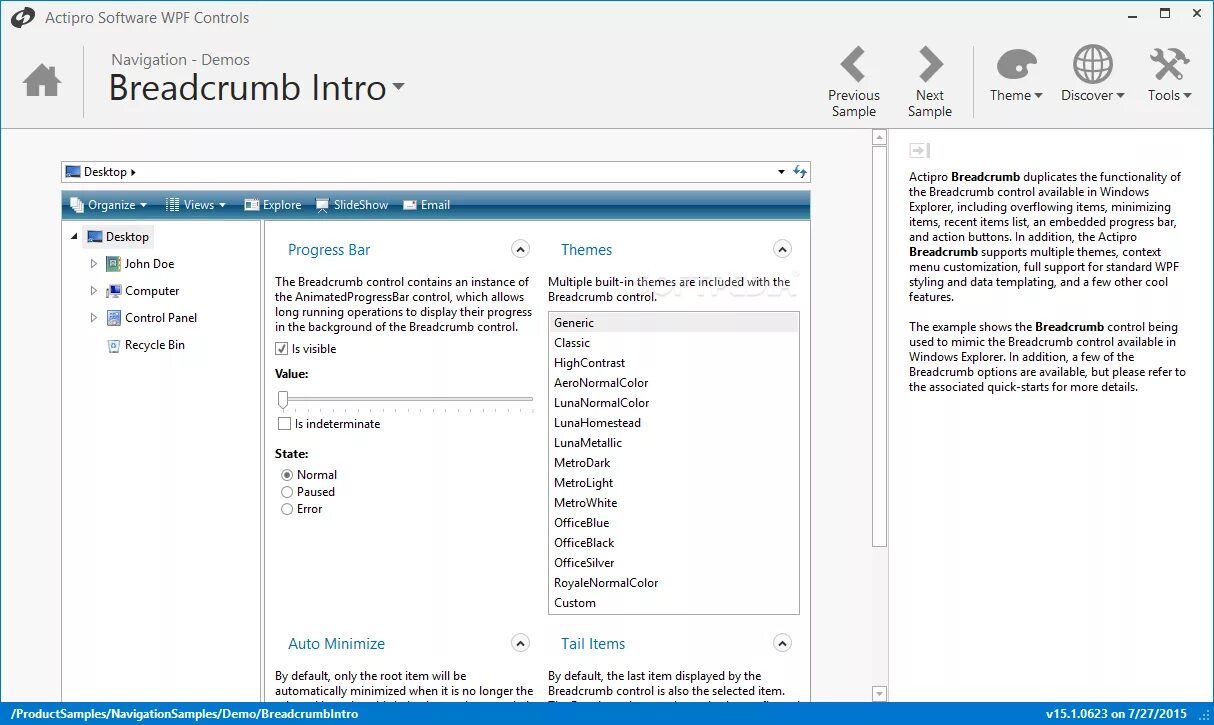Click the status bar sample path text
This screenshot has height=725, width=1214.
coord(184,714)
